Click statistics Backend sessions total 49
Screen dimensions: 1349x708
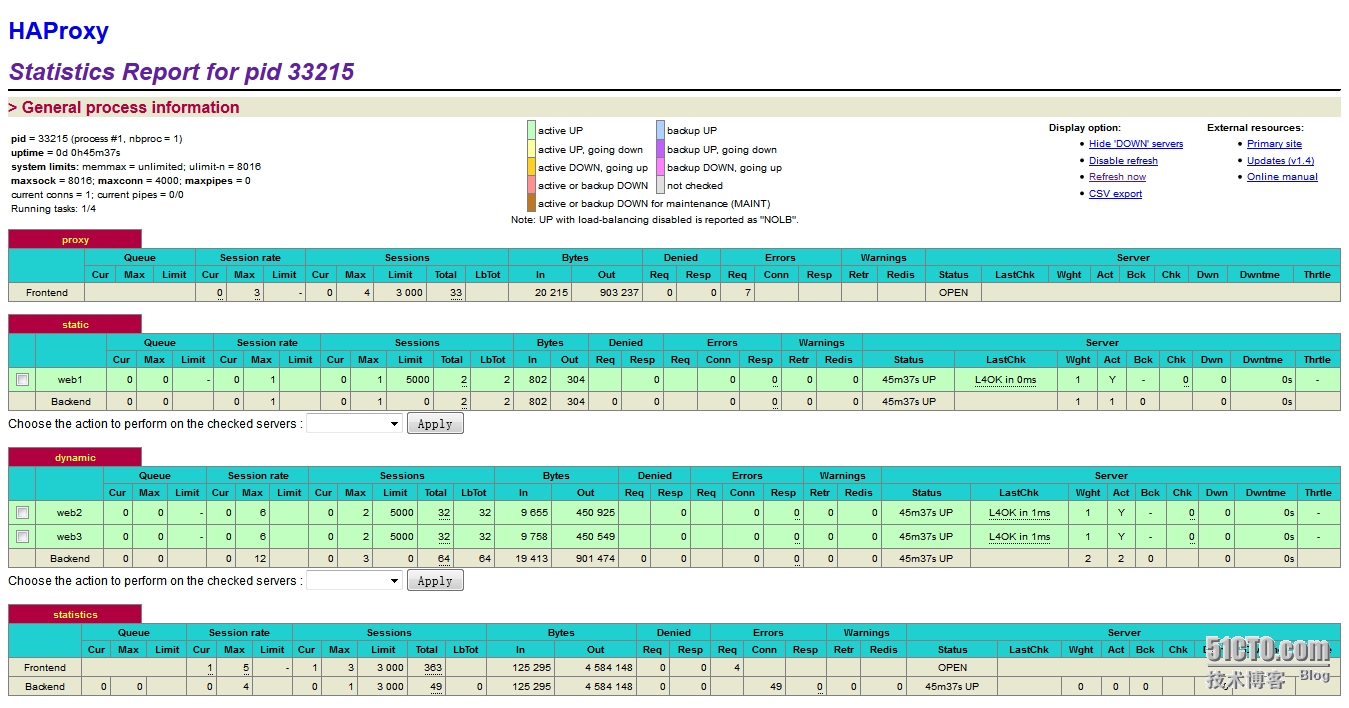point(435,687)
